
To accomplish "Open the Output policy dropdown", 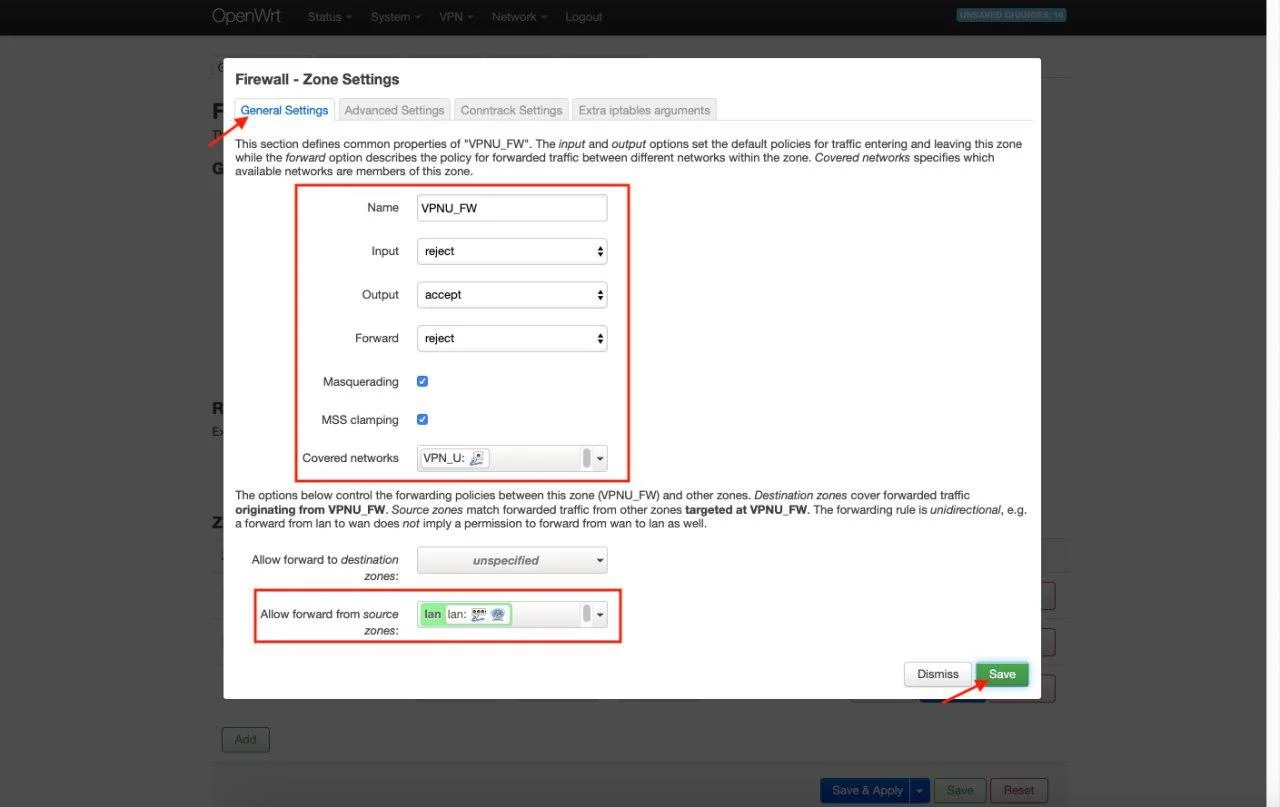I will coord(511,295).
